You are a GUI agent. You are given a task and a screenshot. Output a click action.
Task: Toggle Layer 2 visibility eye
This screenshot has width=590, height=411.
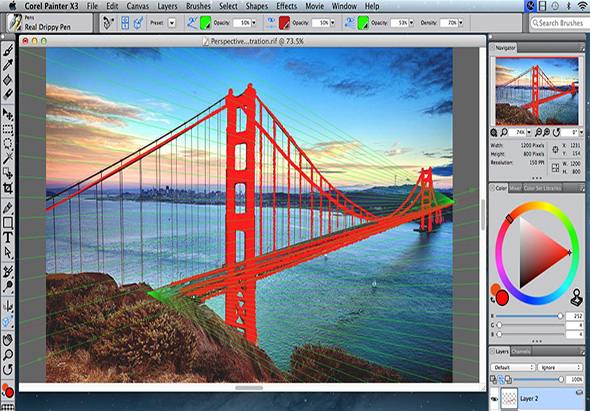click(495, 399)
